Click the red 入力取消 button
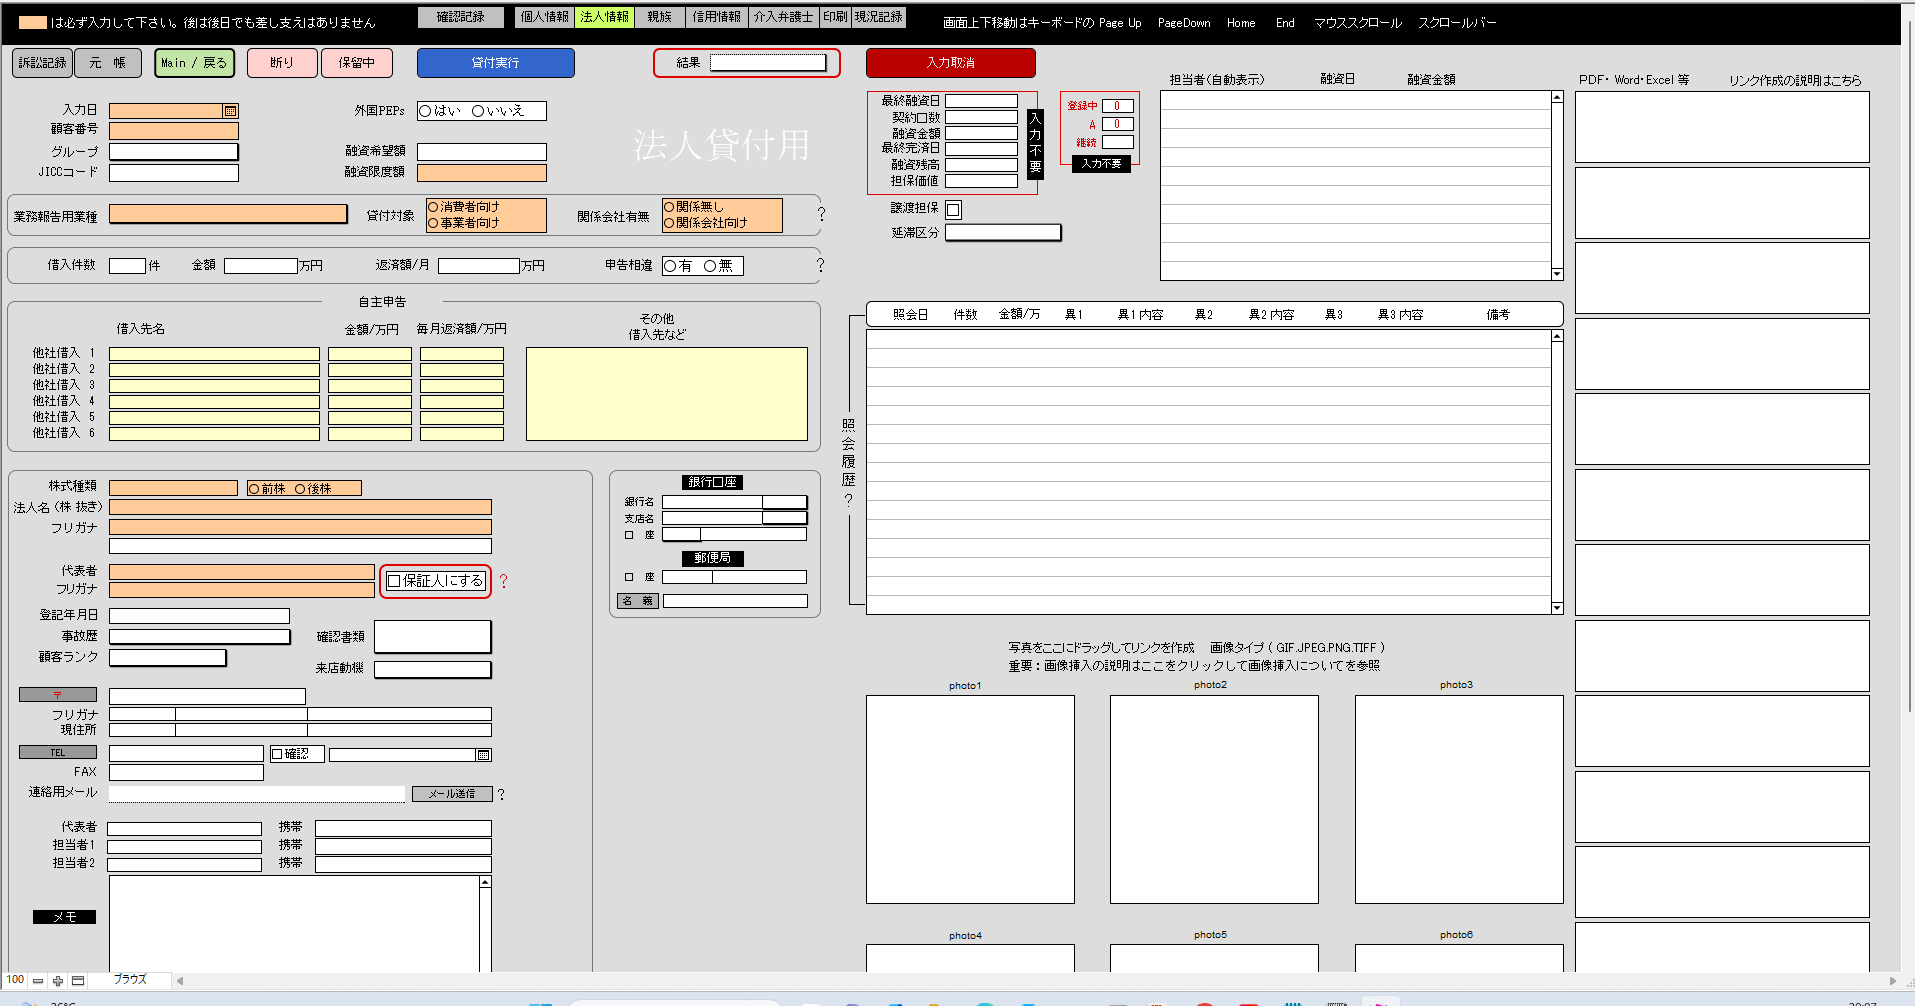 (951, 63)
